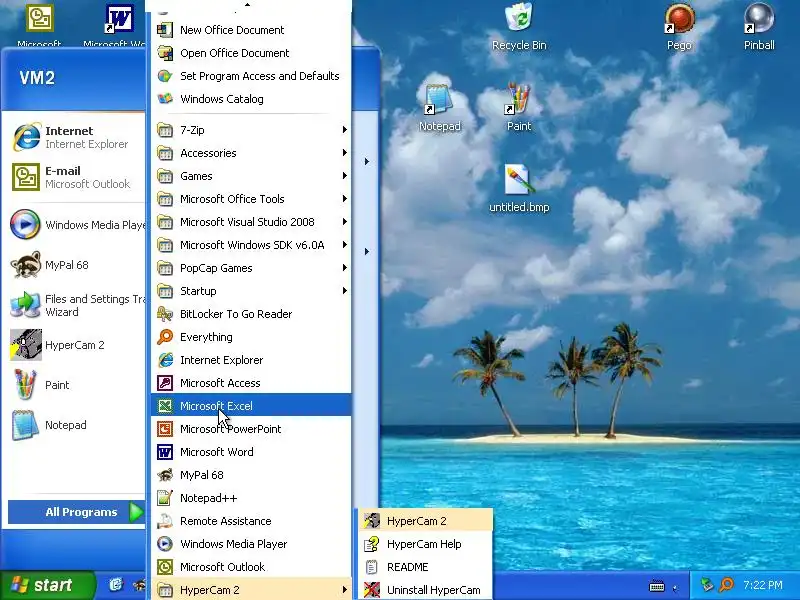This screenshot has width=800, height=600.
Task: Click the Internet Explorer quick launch icon
Action: (x=116, y=585)
